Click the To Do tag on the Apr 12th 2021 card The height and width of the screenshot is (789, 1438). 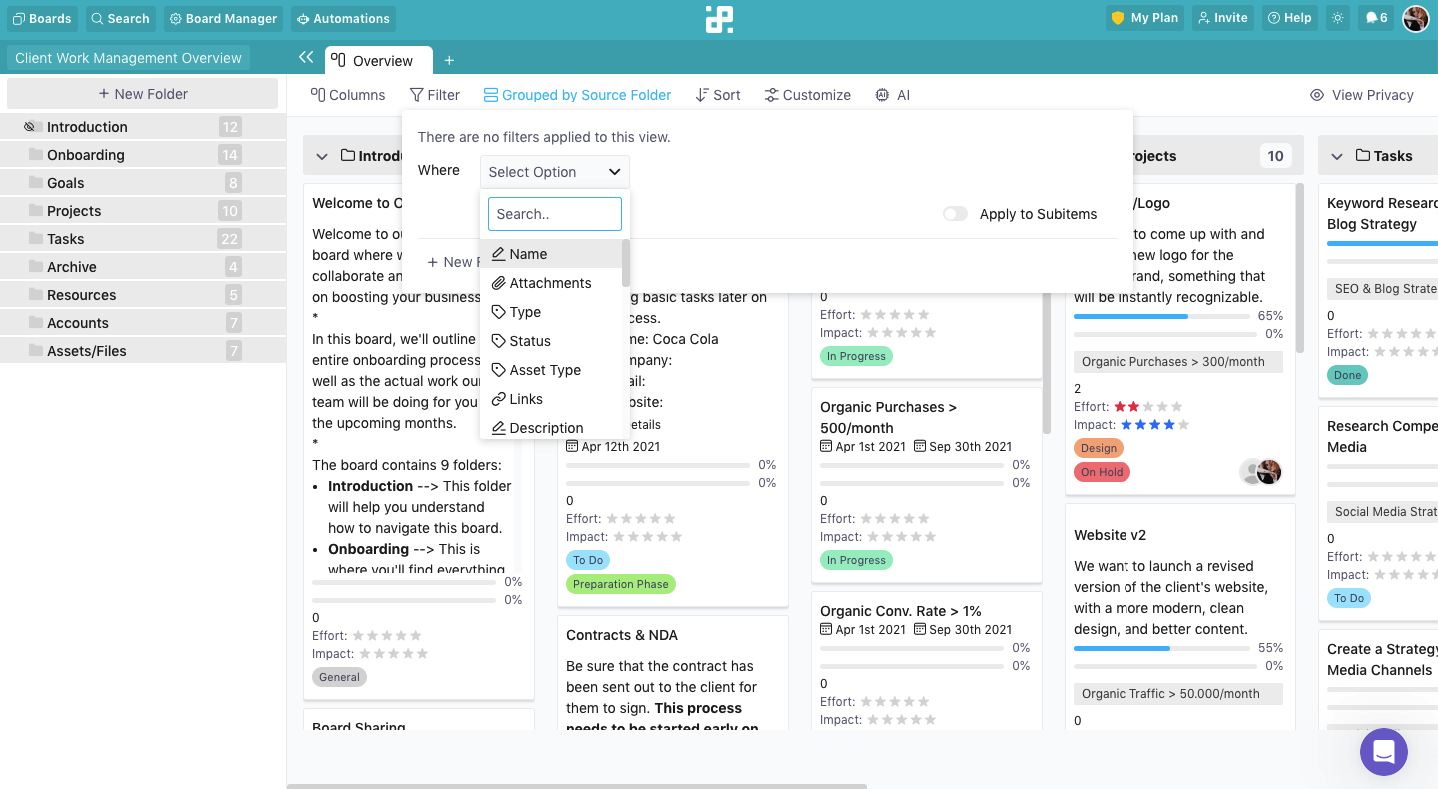(588, 560)
